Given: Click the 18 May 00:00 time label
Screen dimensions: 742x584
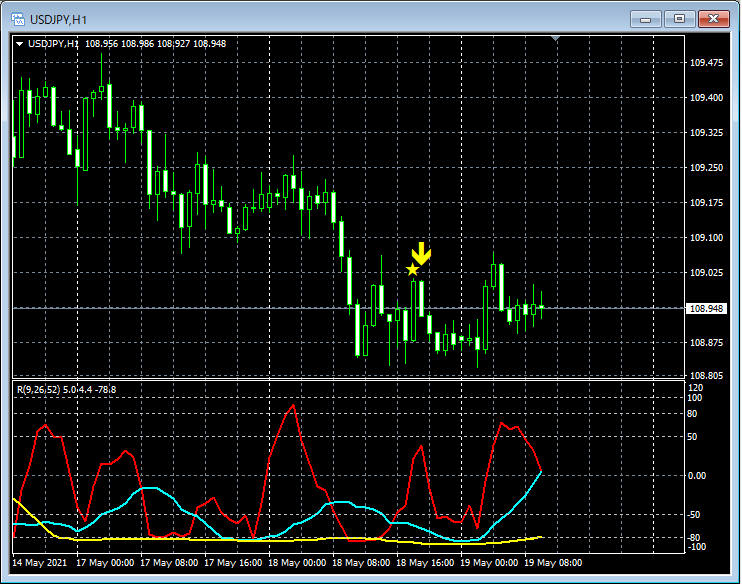Looking at the screenshot, I should pos(297,563).
